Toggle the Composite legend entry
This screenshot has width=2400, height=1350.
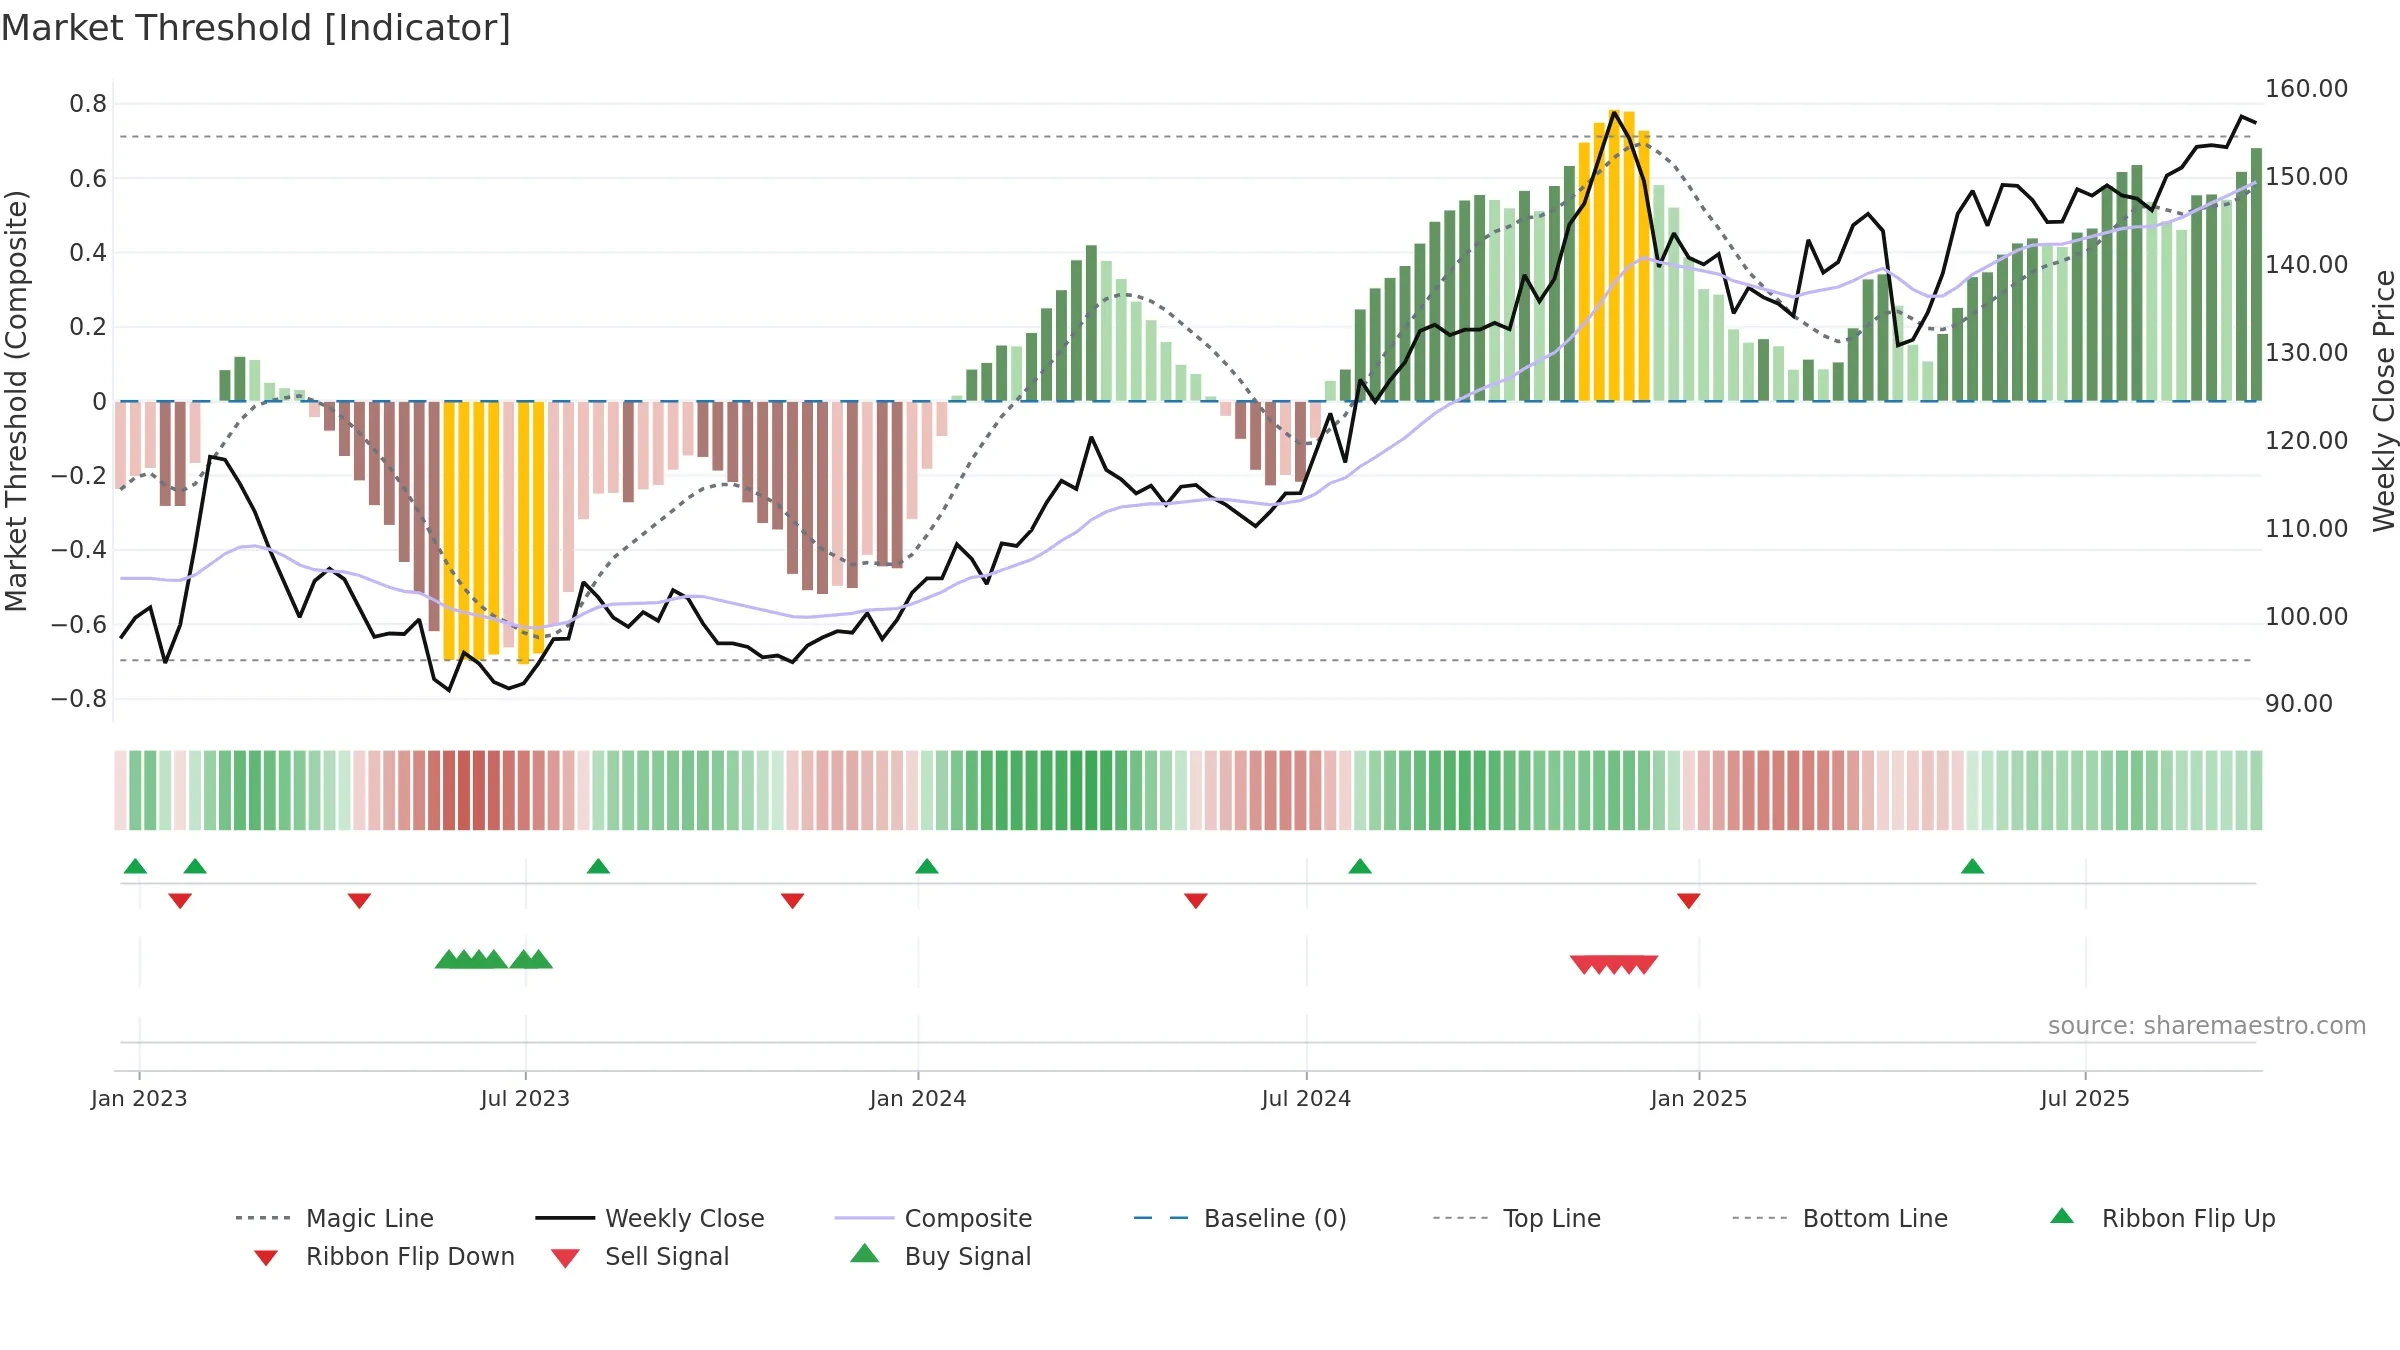[933, 1218]
